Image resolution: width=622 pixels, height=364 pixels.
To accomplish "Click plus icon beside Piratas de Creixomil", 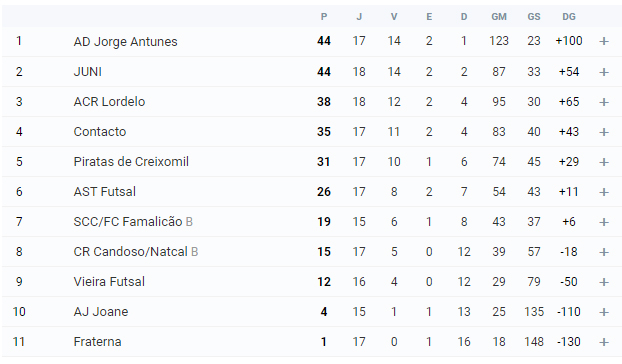I will click(x=604, y=162).
